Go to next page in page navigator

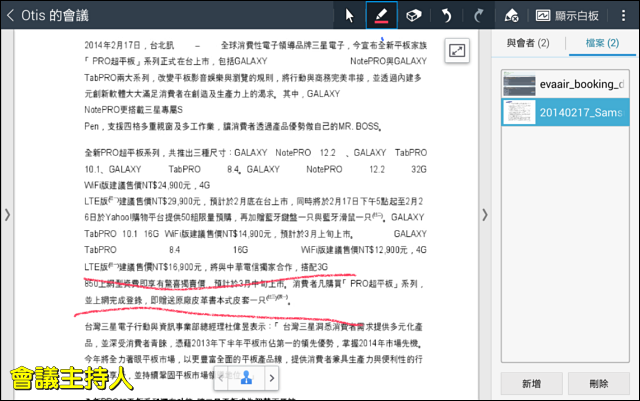[x=272, y=378]
